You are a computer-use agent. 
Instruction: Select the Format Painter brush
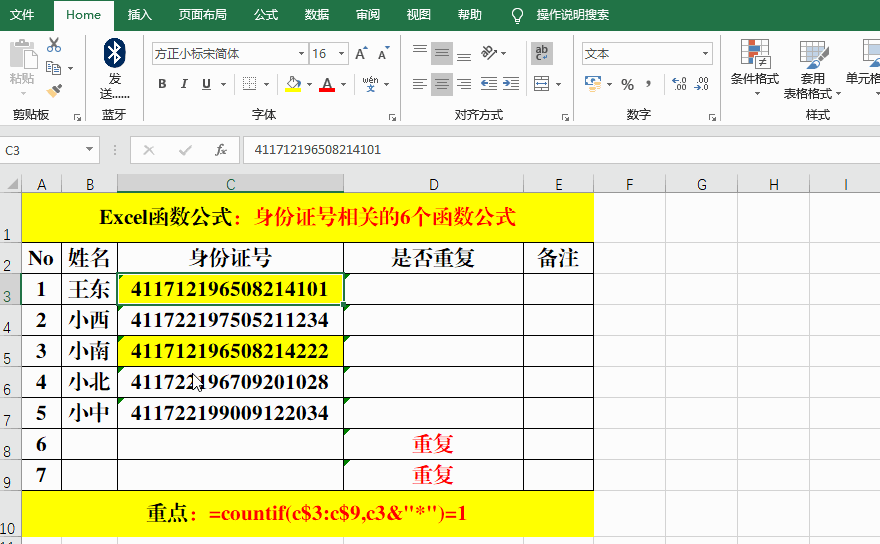[x=54, y=90]
